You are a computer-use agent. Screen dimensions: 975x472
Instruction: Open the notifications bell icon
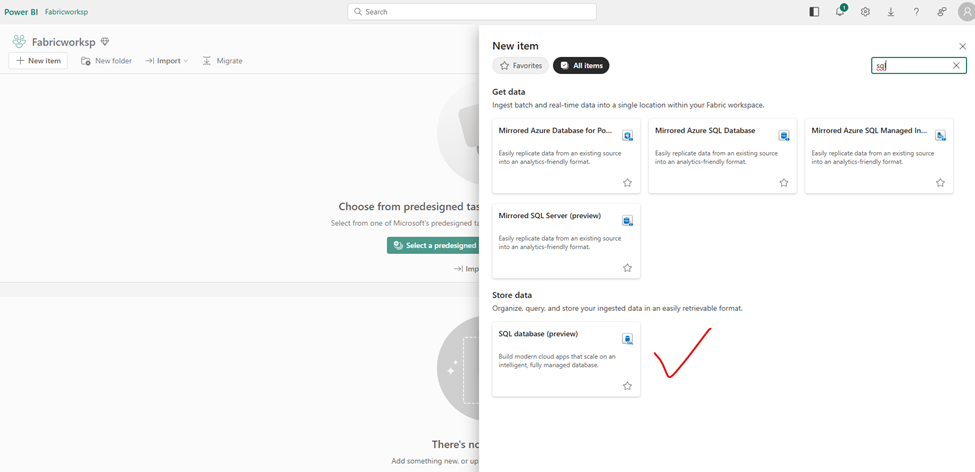click(x=840, y=12)
